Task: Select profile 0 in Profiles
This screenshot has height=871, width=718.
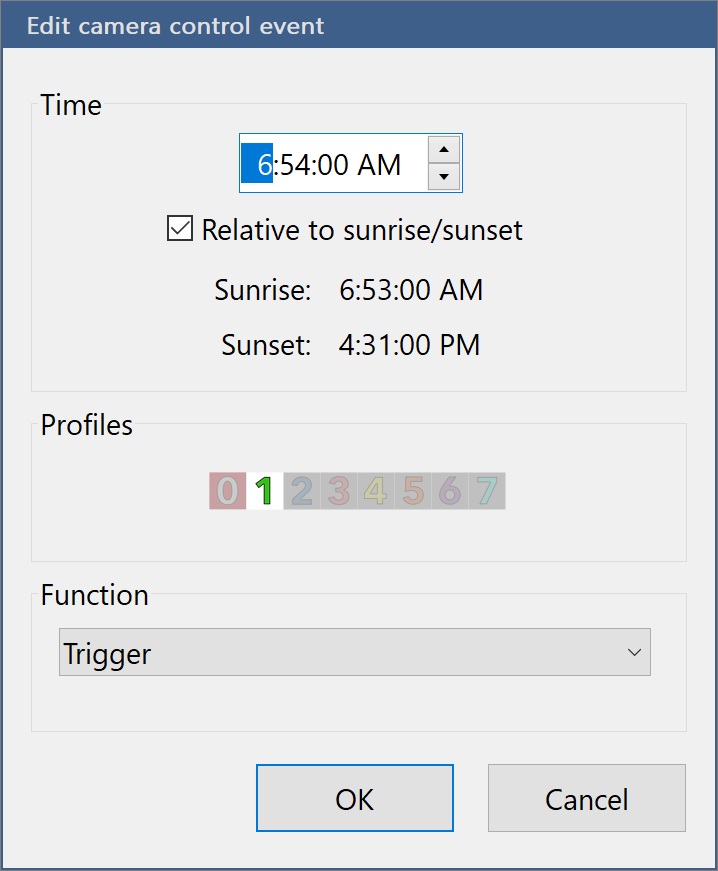Action: 228,491
